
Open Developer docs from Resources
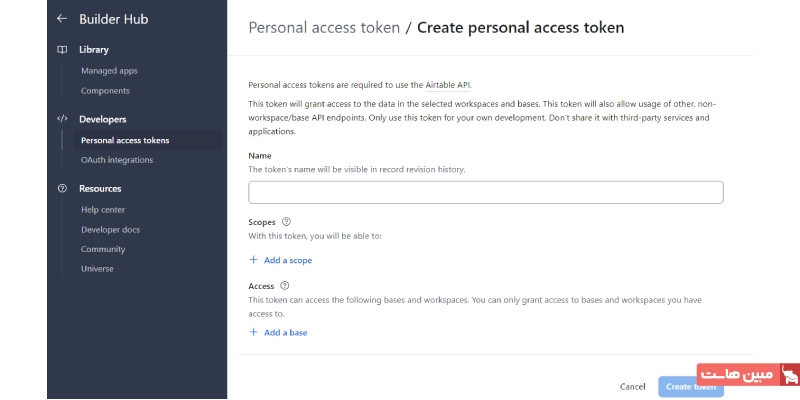pos(110,229)
